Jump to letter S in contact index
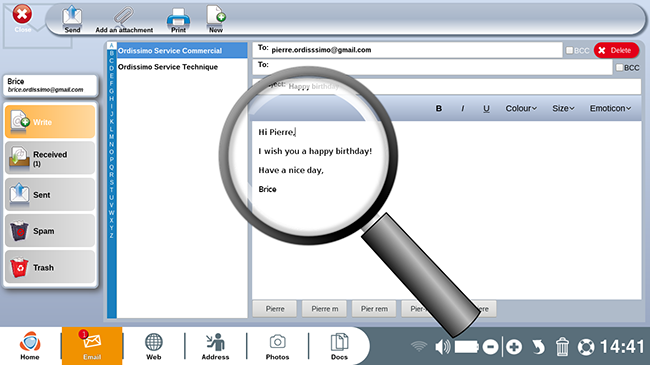 (111, 182)
